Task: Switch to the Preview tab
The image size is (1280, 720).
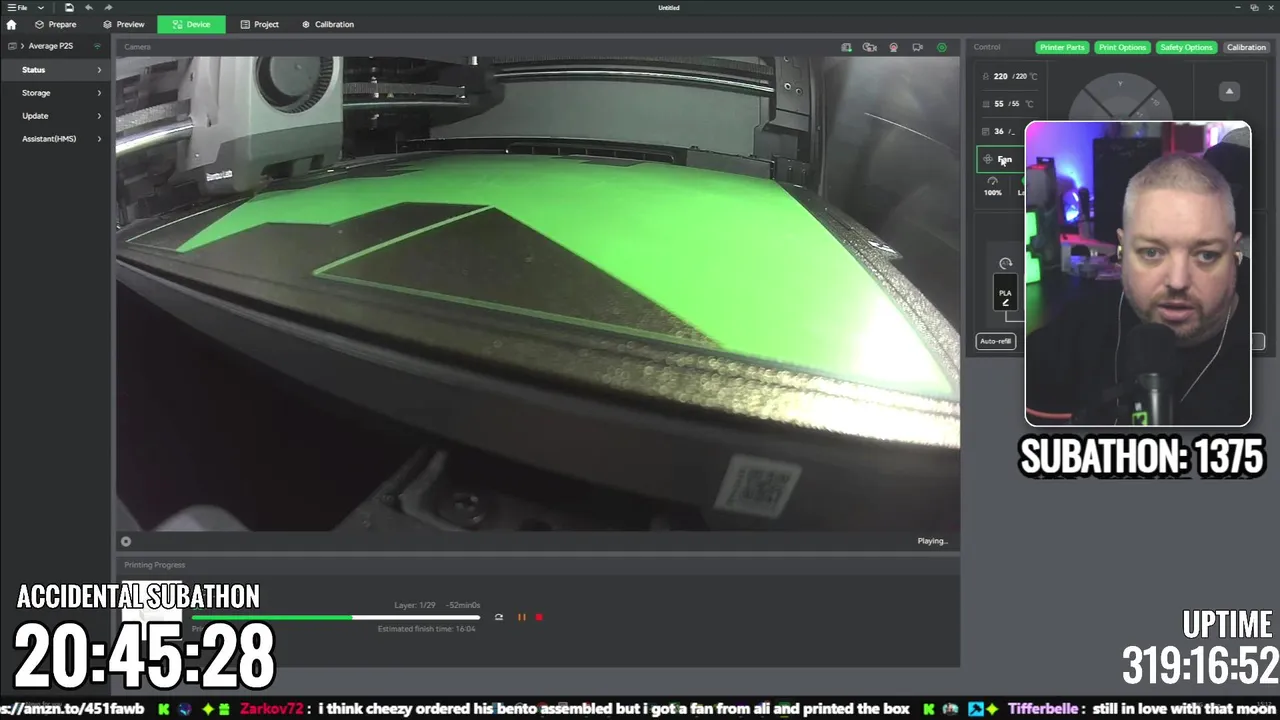Action: (123, 24)
